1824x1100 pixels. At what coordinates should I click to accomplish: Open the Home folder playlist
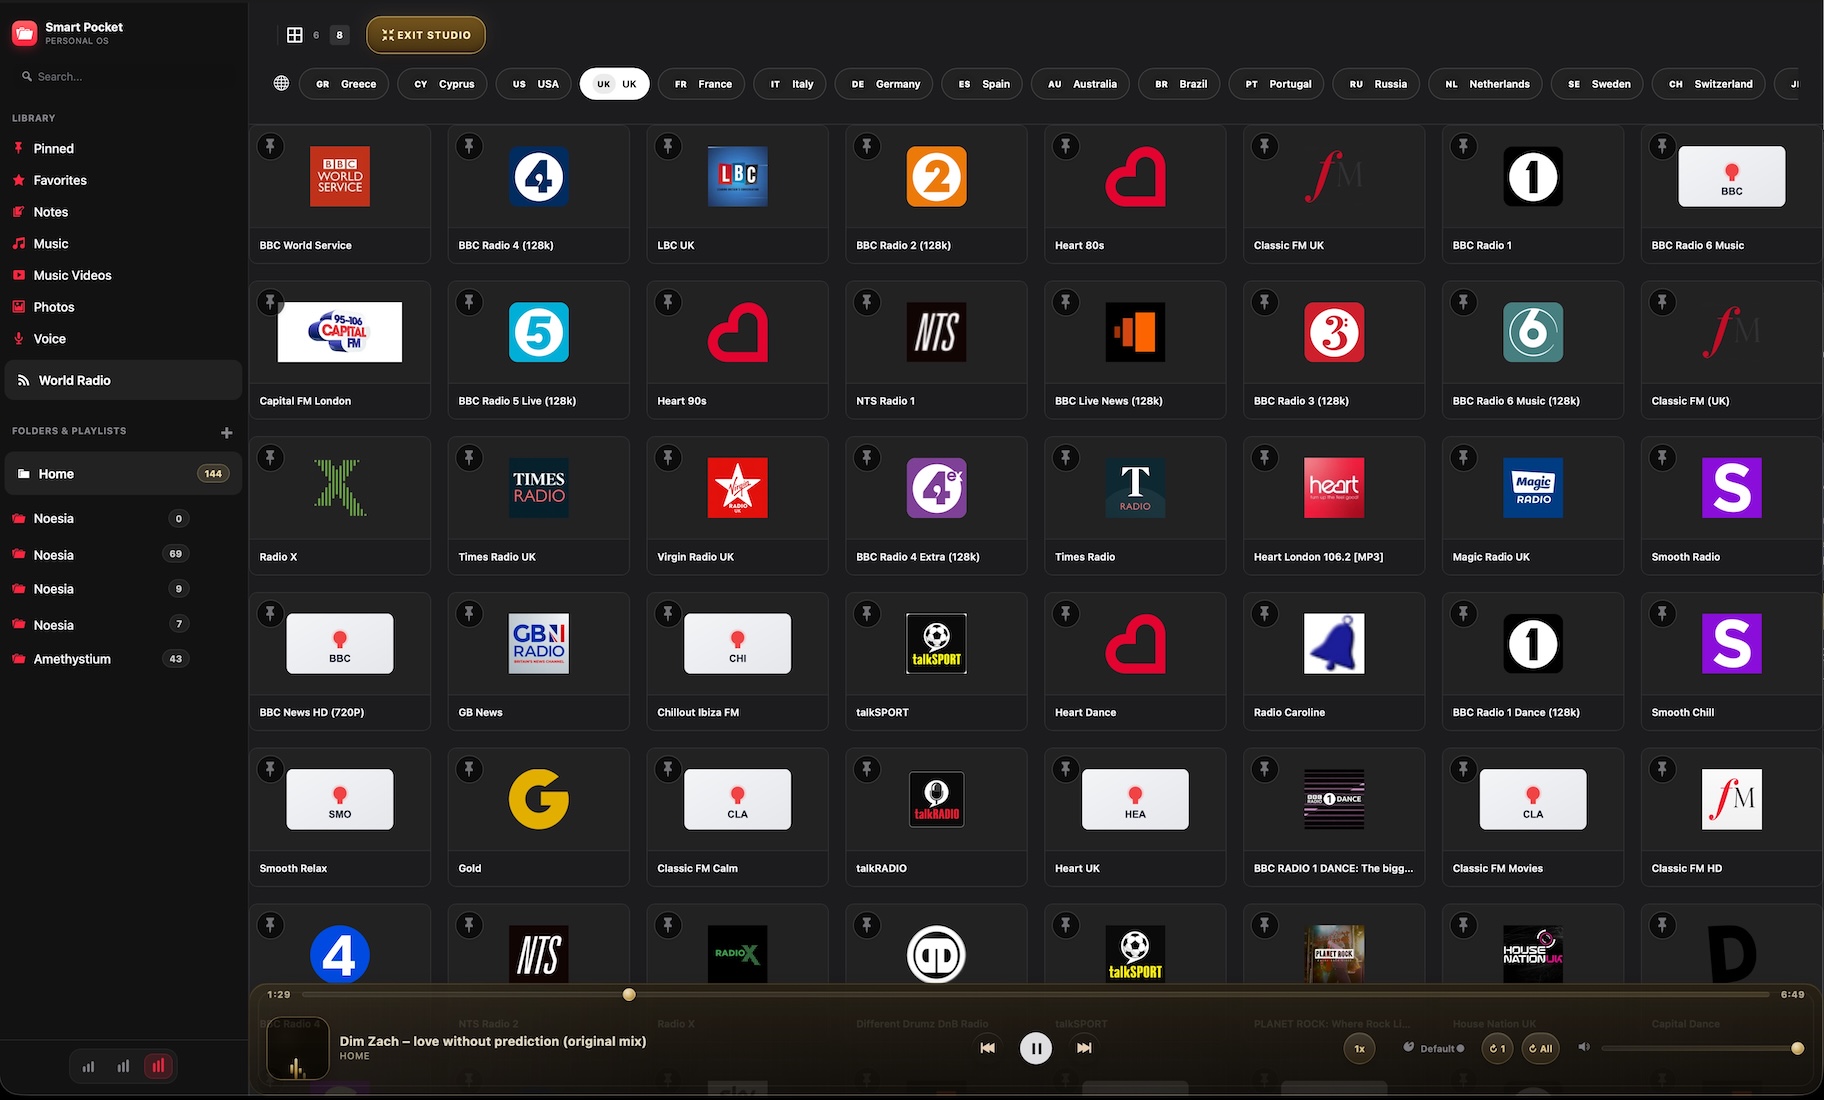(x=124, y=474)
